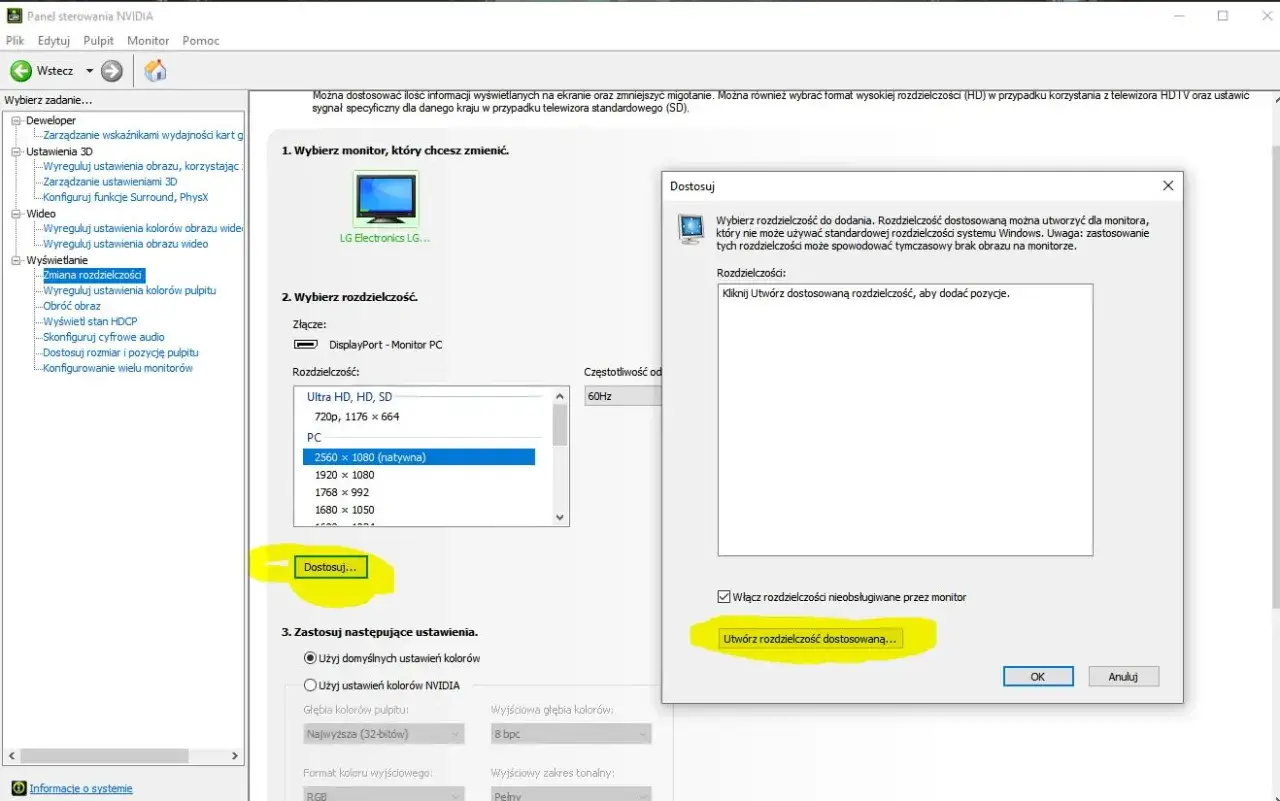Viewport: 1280px width, 801px height.
Task: Open the Monitor menu
Action: pos(148,41)
